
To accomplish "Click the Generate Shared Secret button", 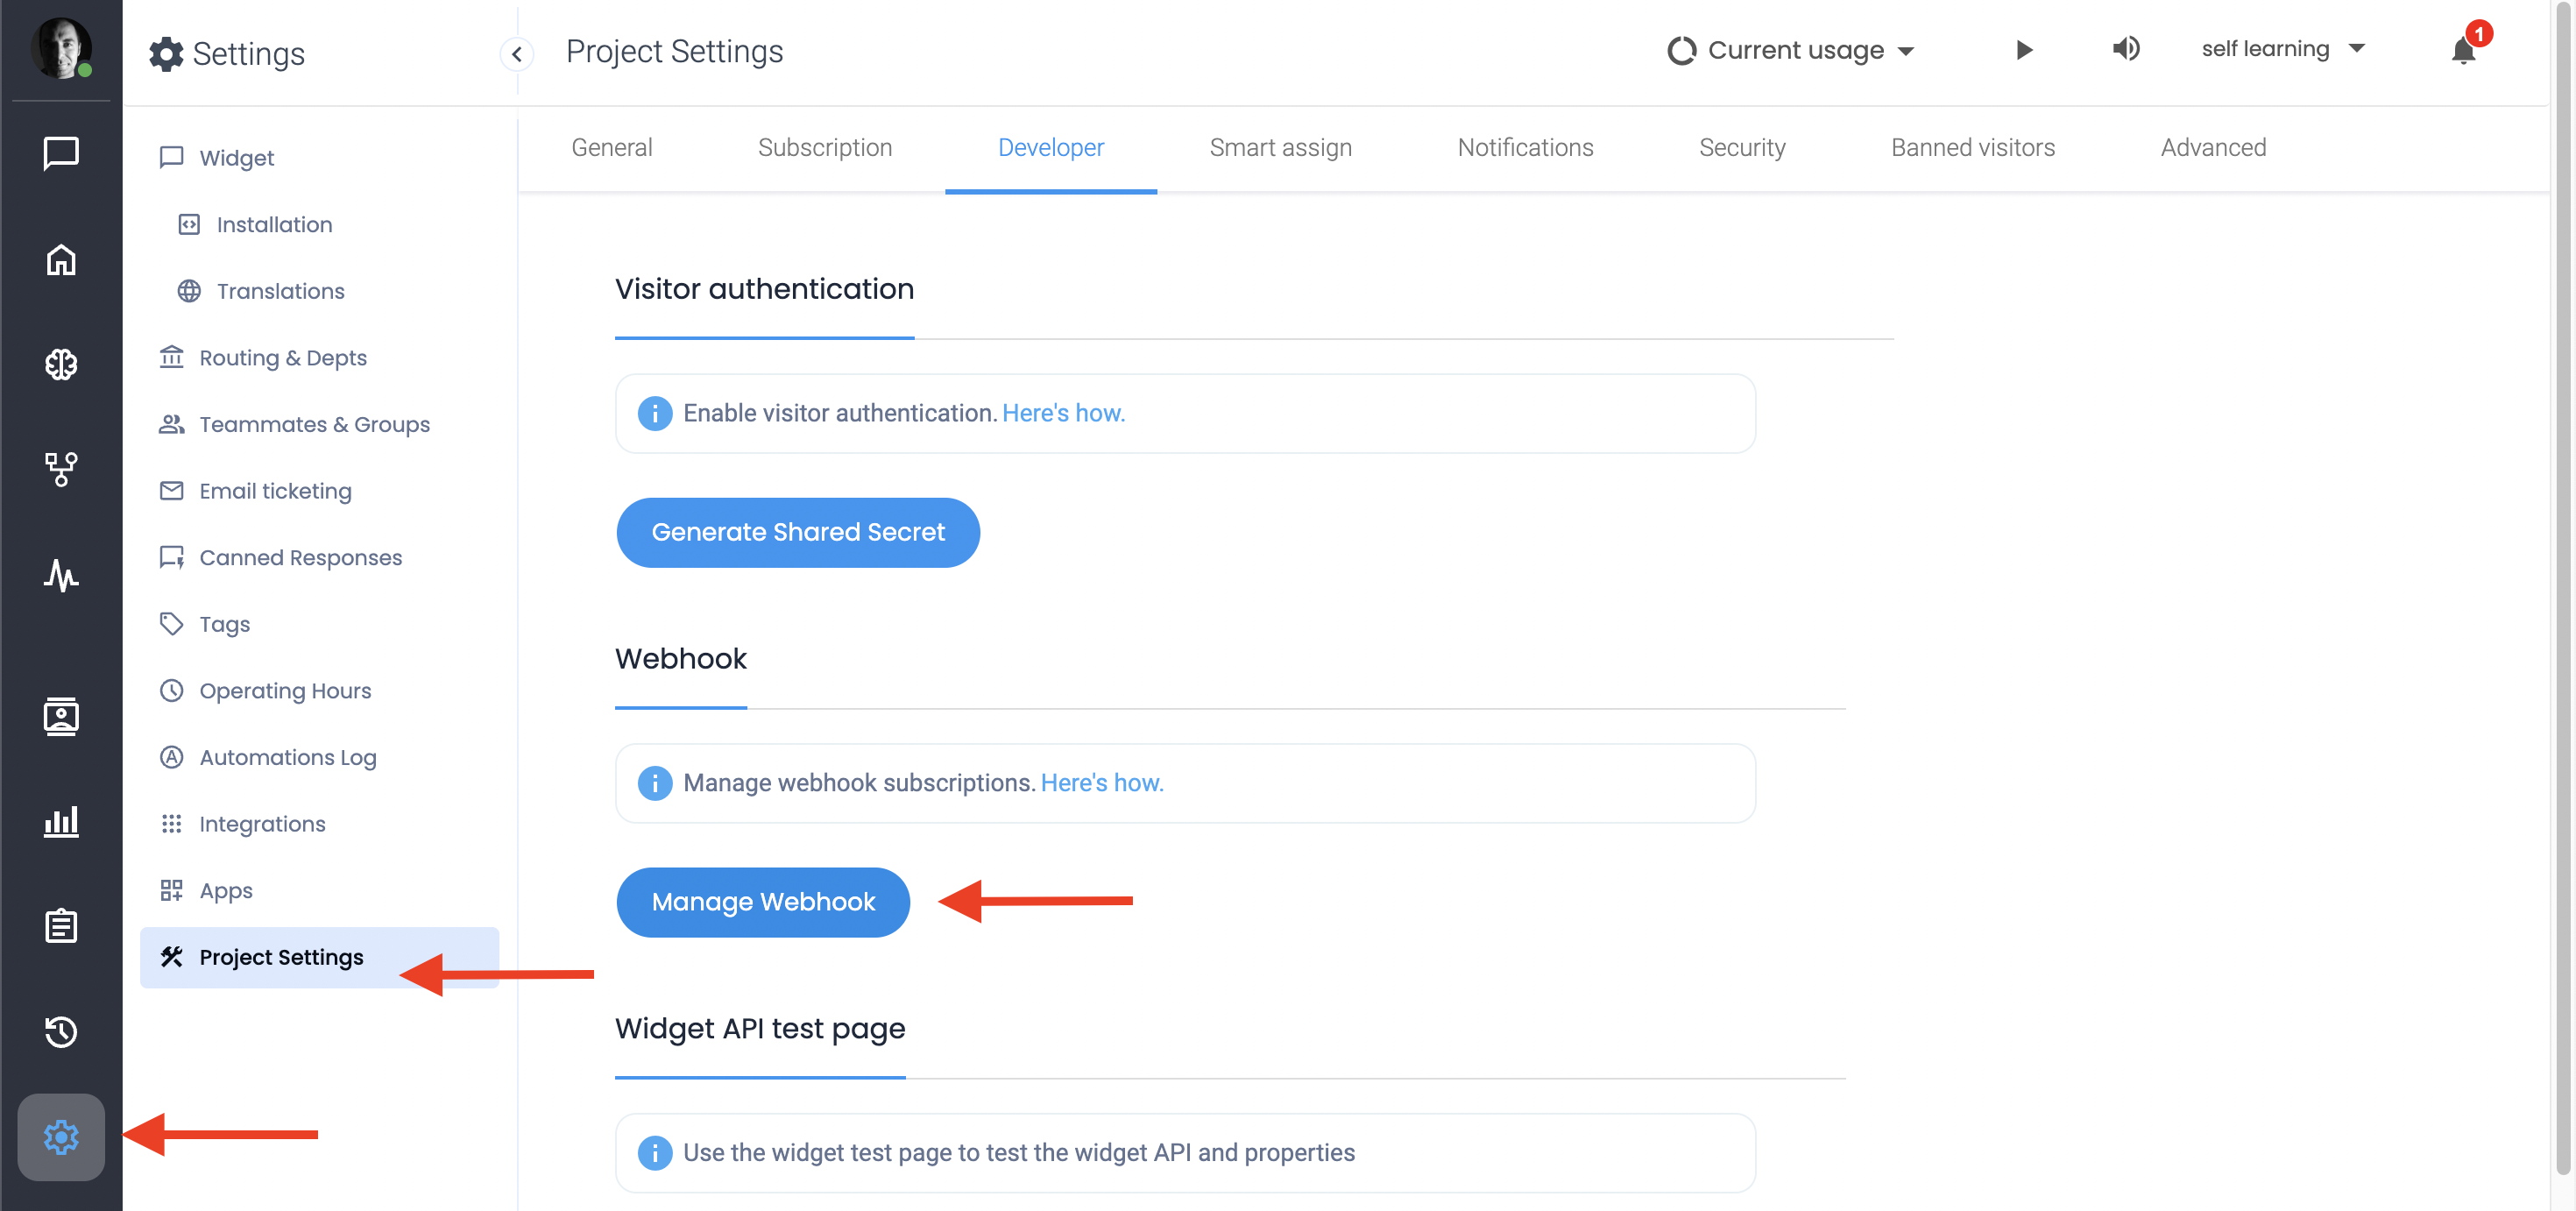I will click(x=797, y=532).
